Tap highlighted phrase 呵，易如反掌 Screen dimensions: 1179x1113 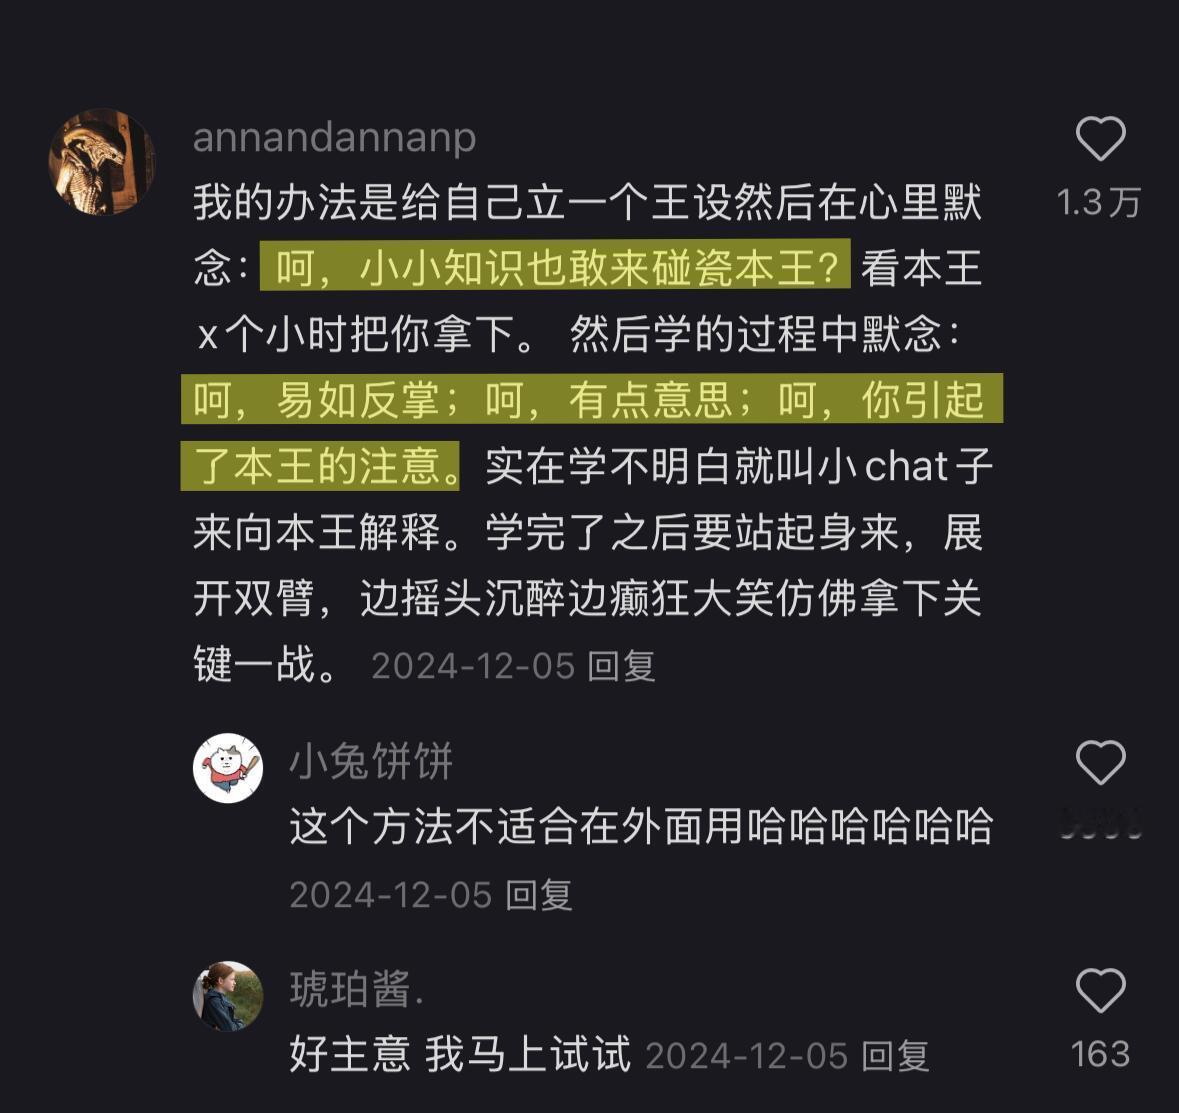coord(316,399)
